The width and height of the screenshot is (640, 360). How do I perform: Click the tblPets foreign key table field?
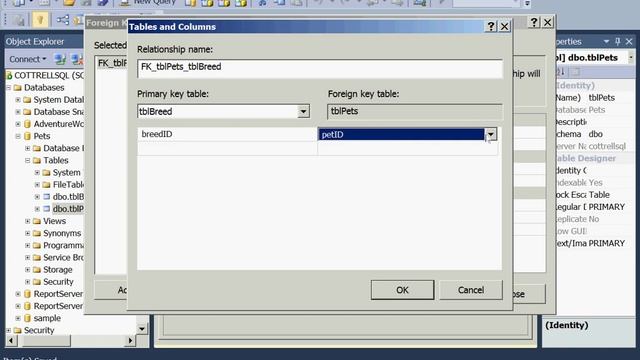click(415, 111)
